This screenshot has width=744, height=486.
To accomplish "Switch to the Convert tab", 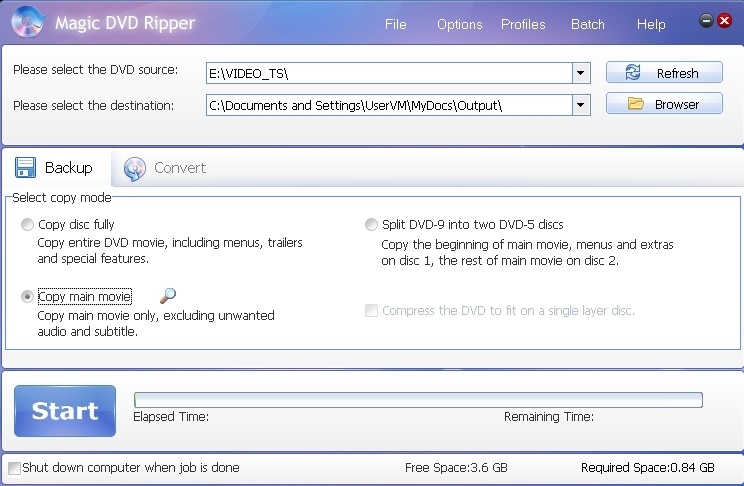I will click(165, 168).
